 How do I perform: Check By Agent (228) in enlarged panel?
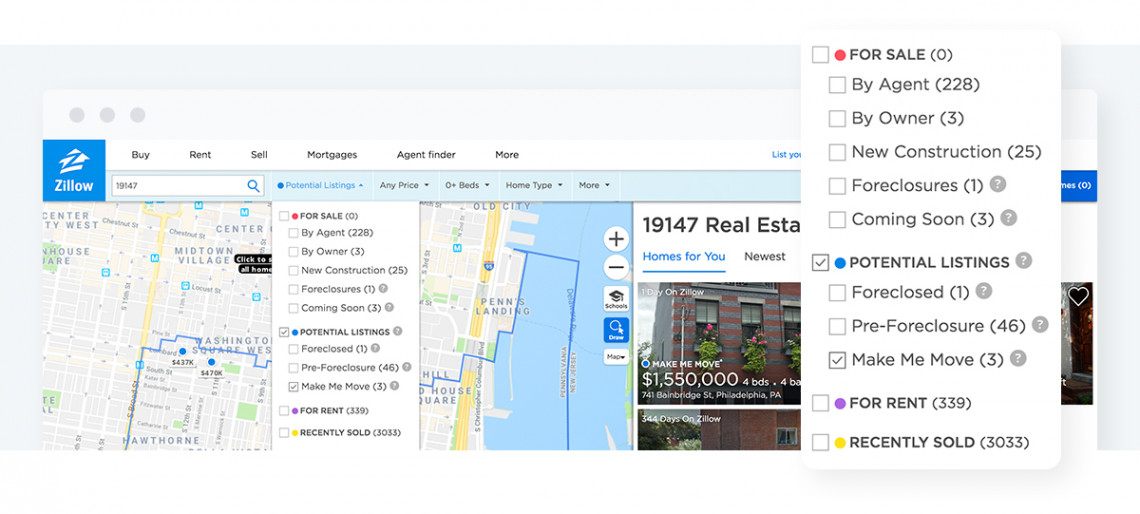838,85
